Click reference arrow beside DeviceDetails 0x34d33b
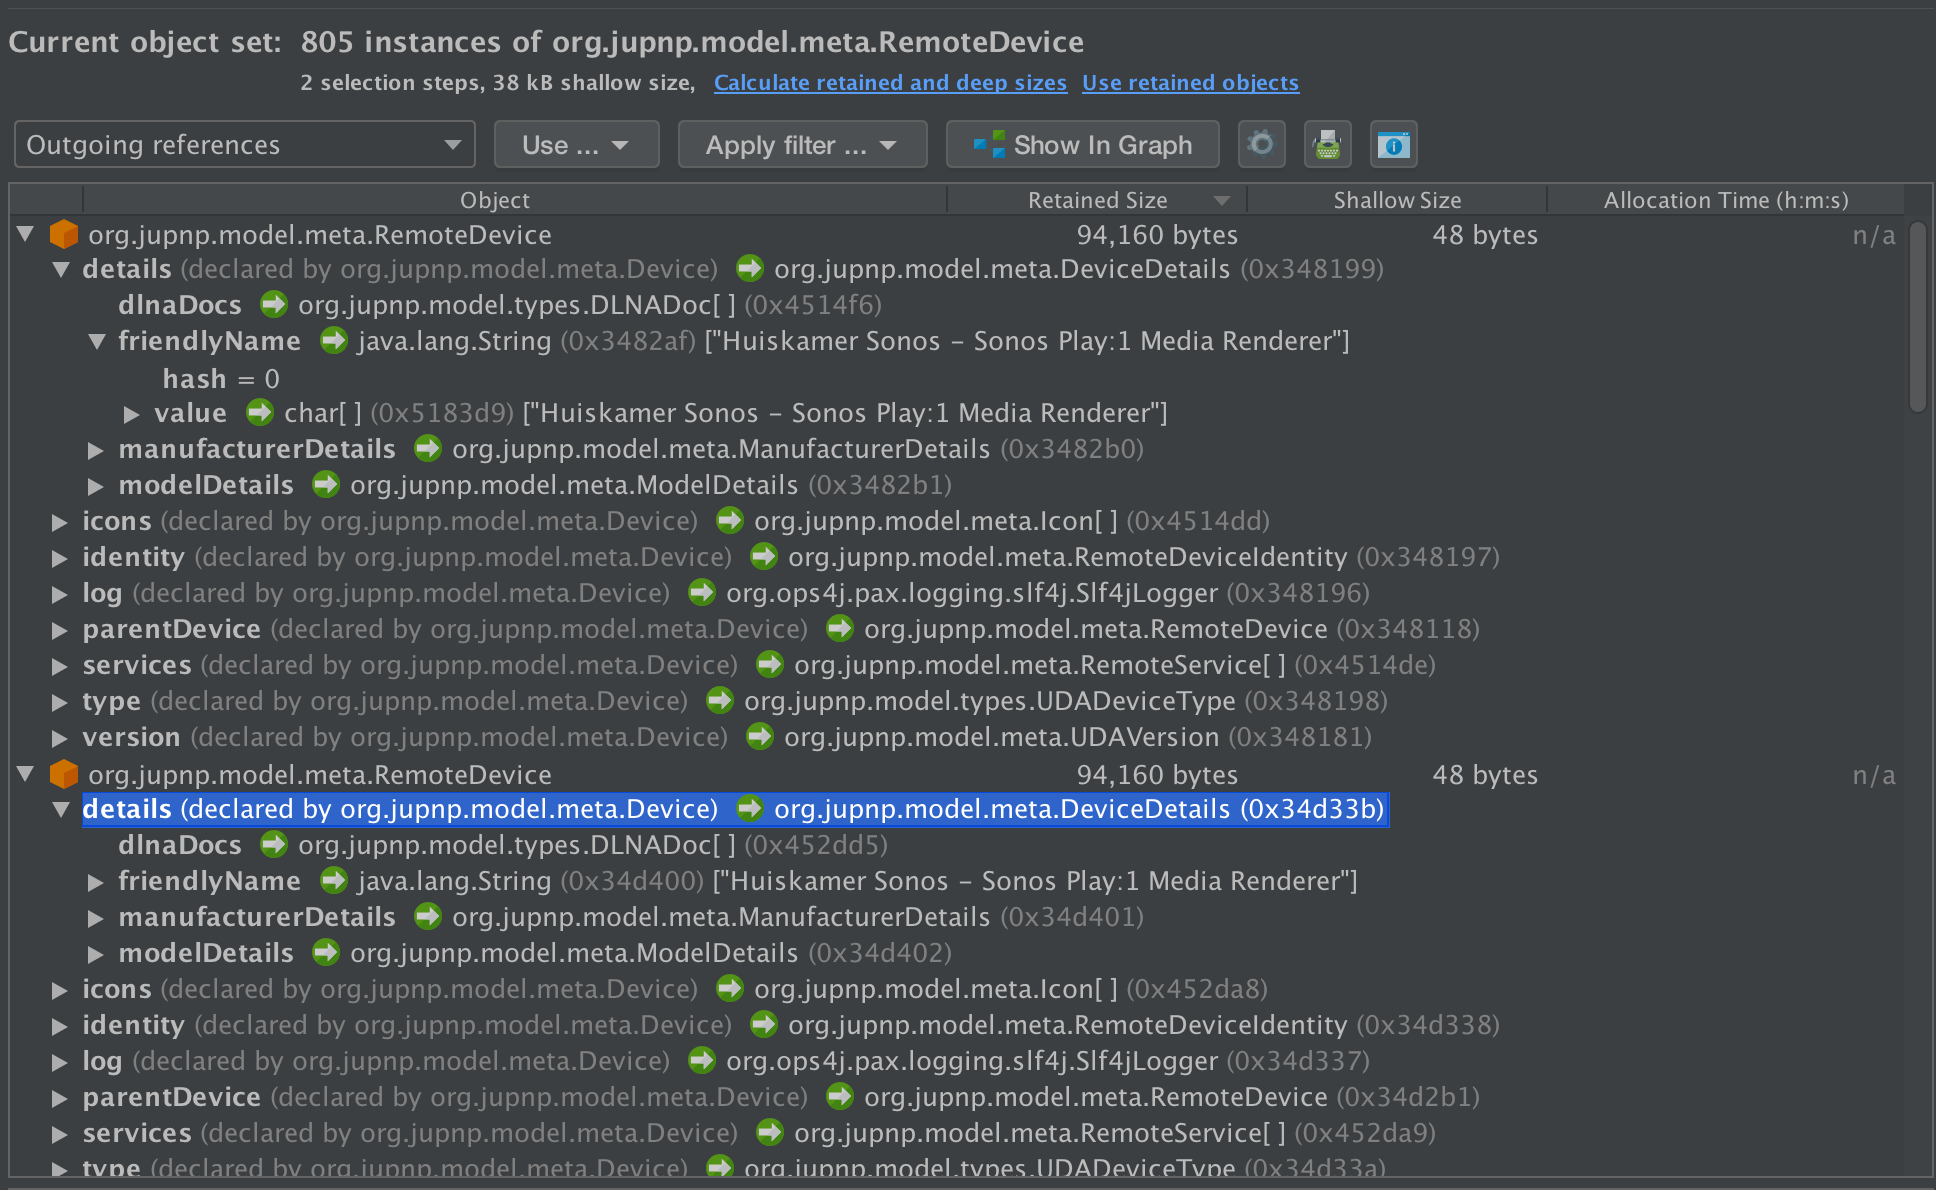The height and width of the screenshot is (1190, 1936). pos(750,808)
